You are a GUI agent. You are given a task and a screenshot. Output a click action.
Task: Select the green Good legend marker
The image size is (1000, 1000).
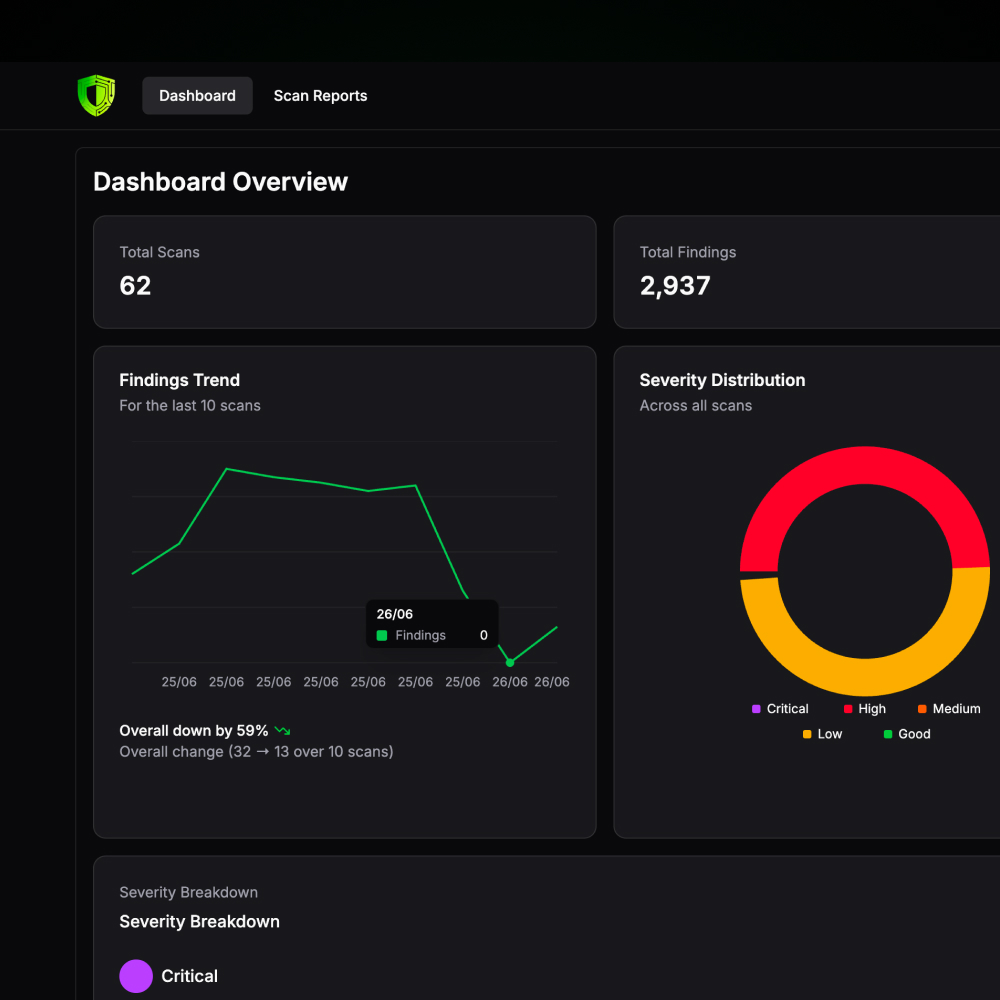[886, 734]
